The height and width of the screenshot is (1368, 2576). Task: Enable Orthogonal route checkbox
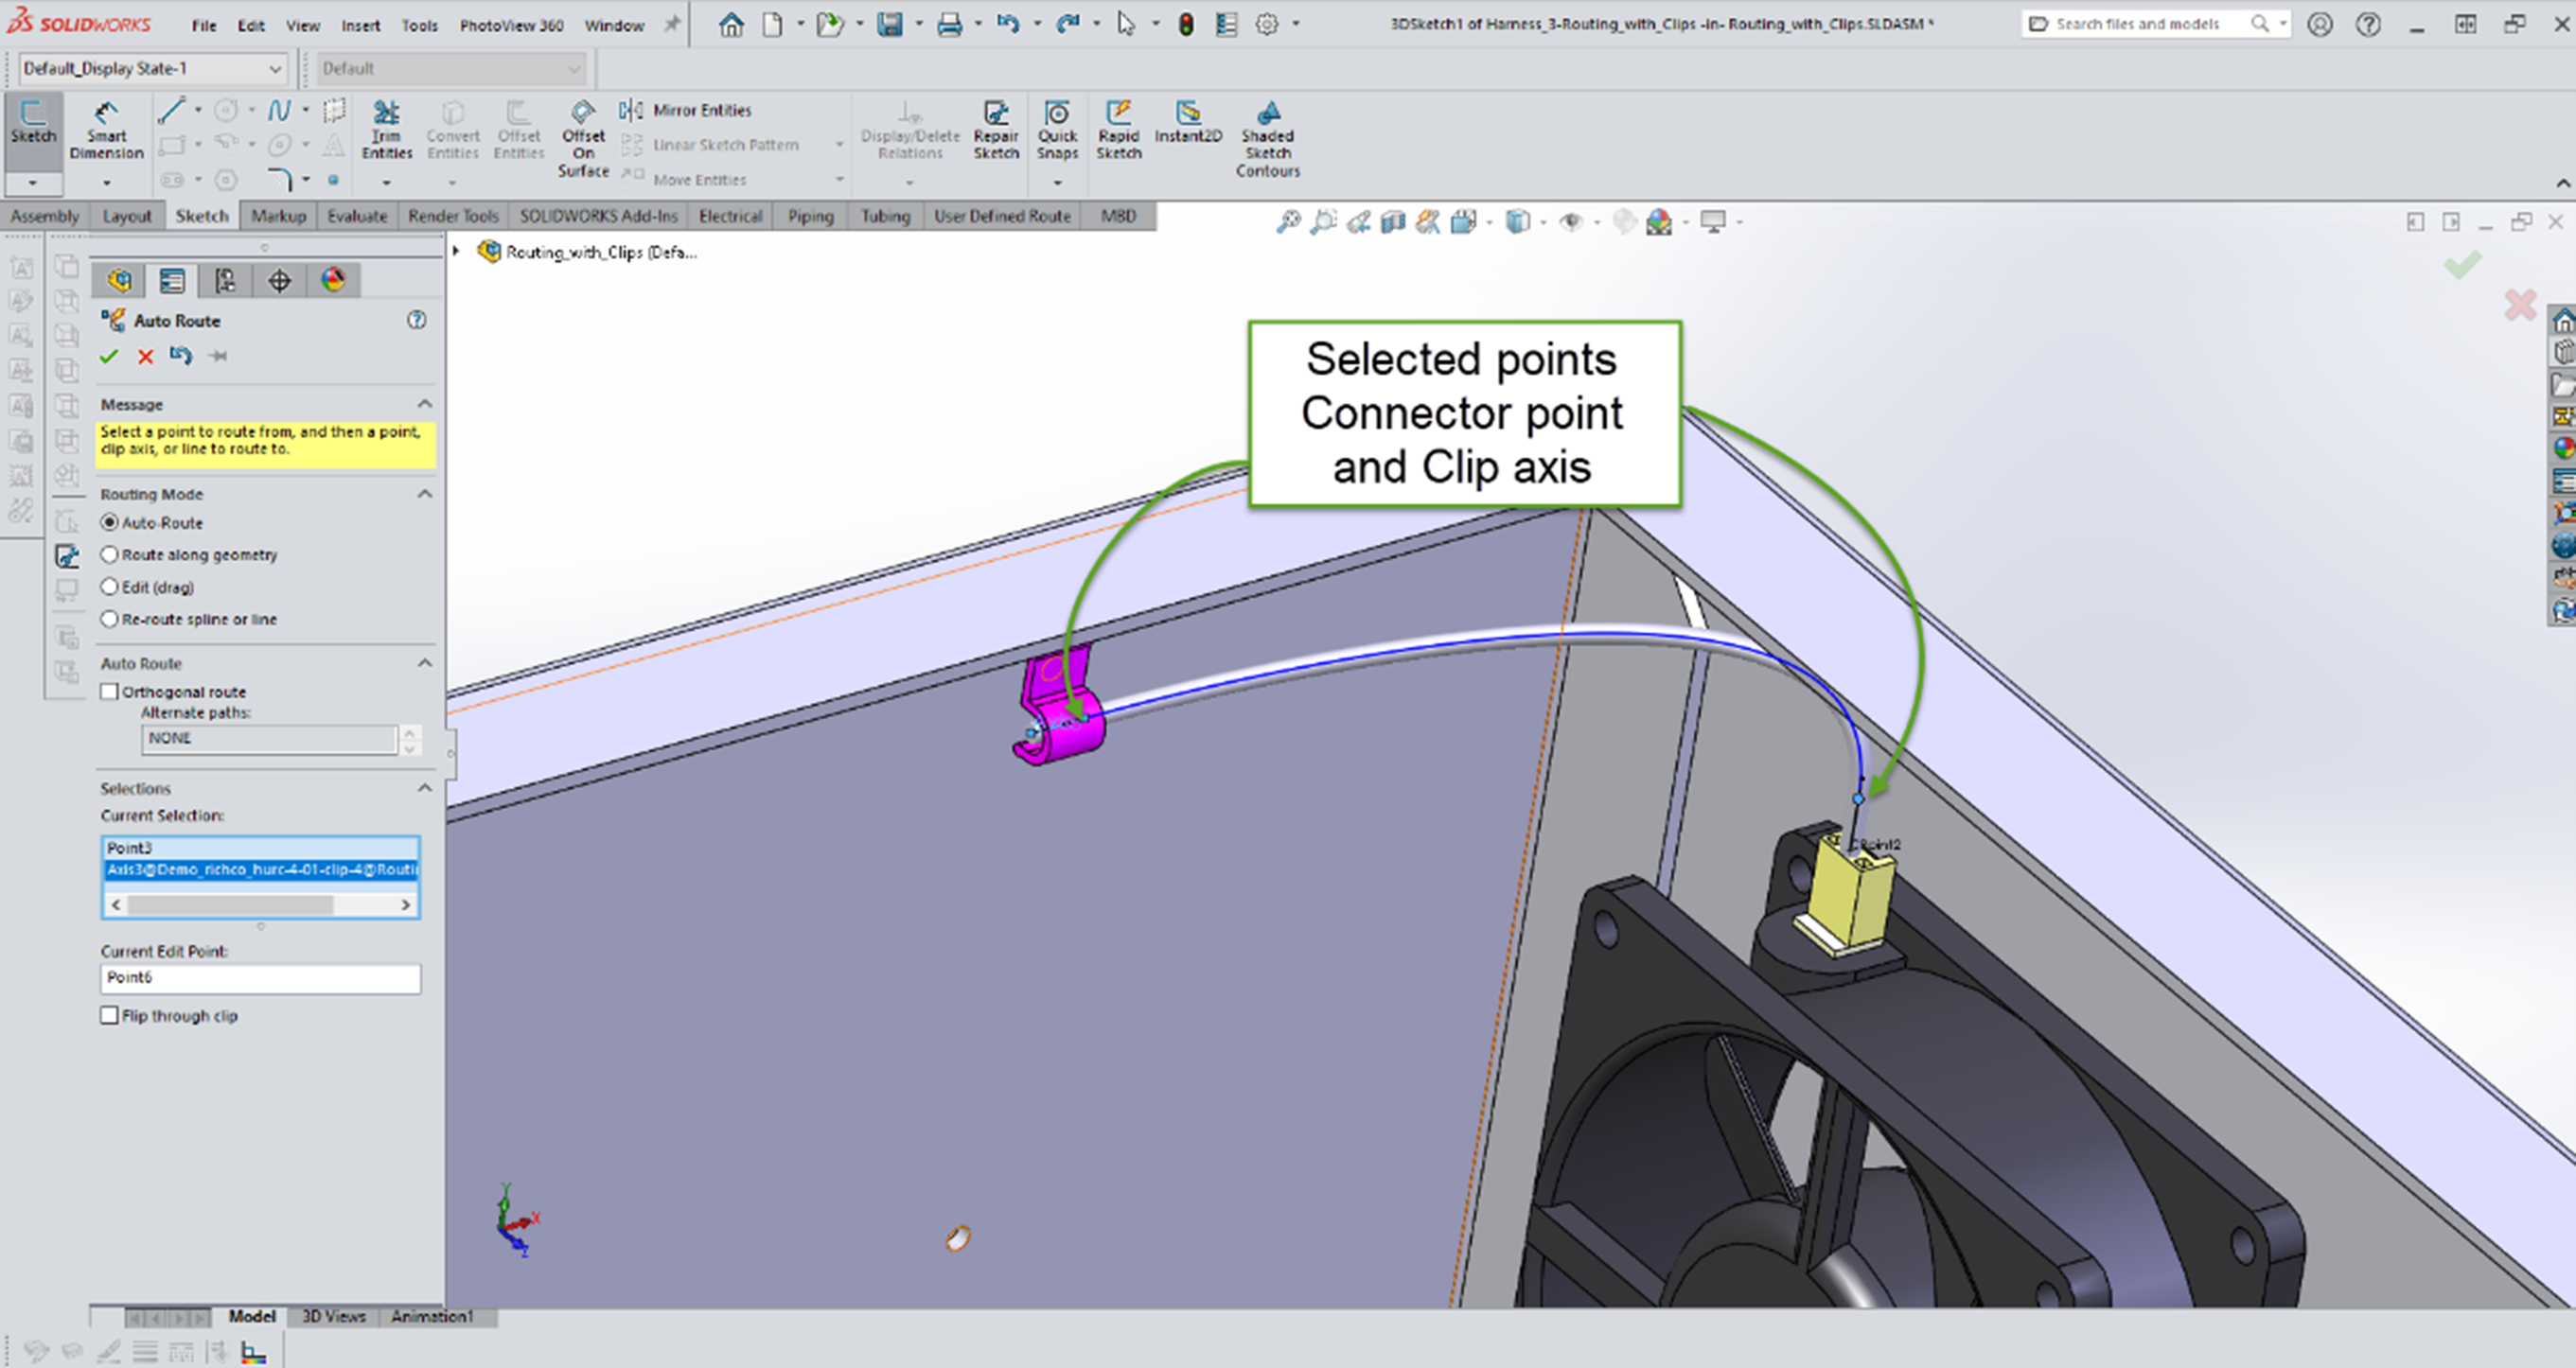tap(110, 691)
